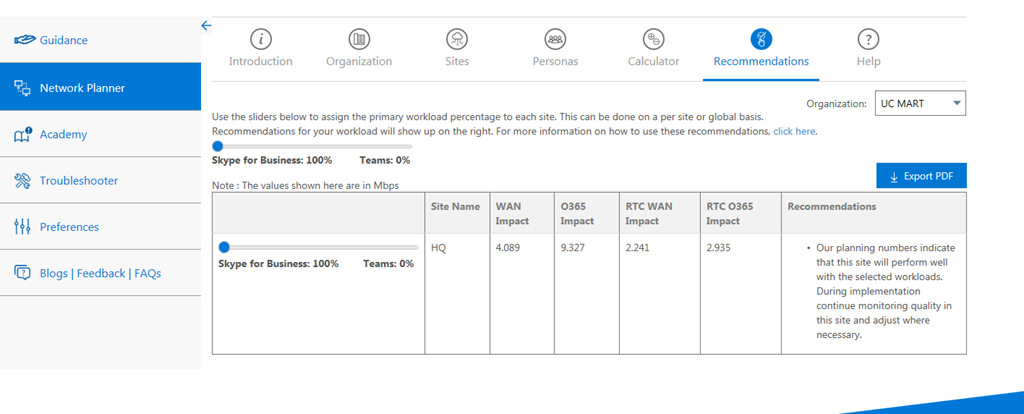Image resolution: width=1024 pixels, height=414 pixels.
Task: Switch to the Recommendations tab
Action: point(761,61)
